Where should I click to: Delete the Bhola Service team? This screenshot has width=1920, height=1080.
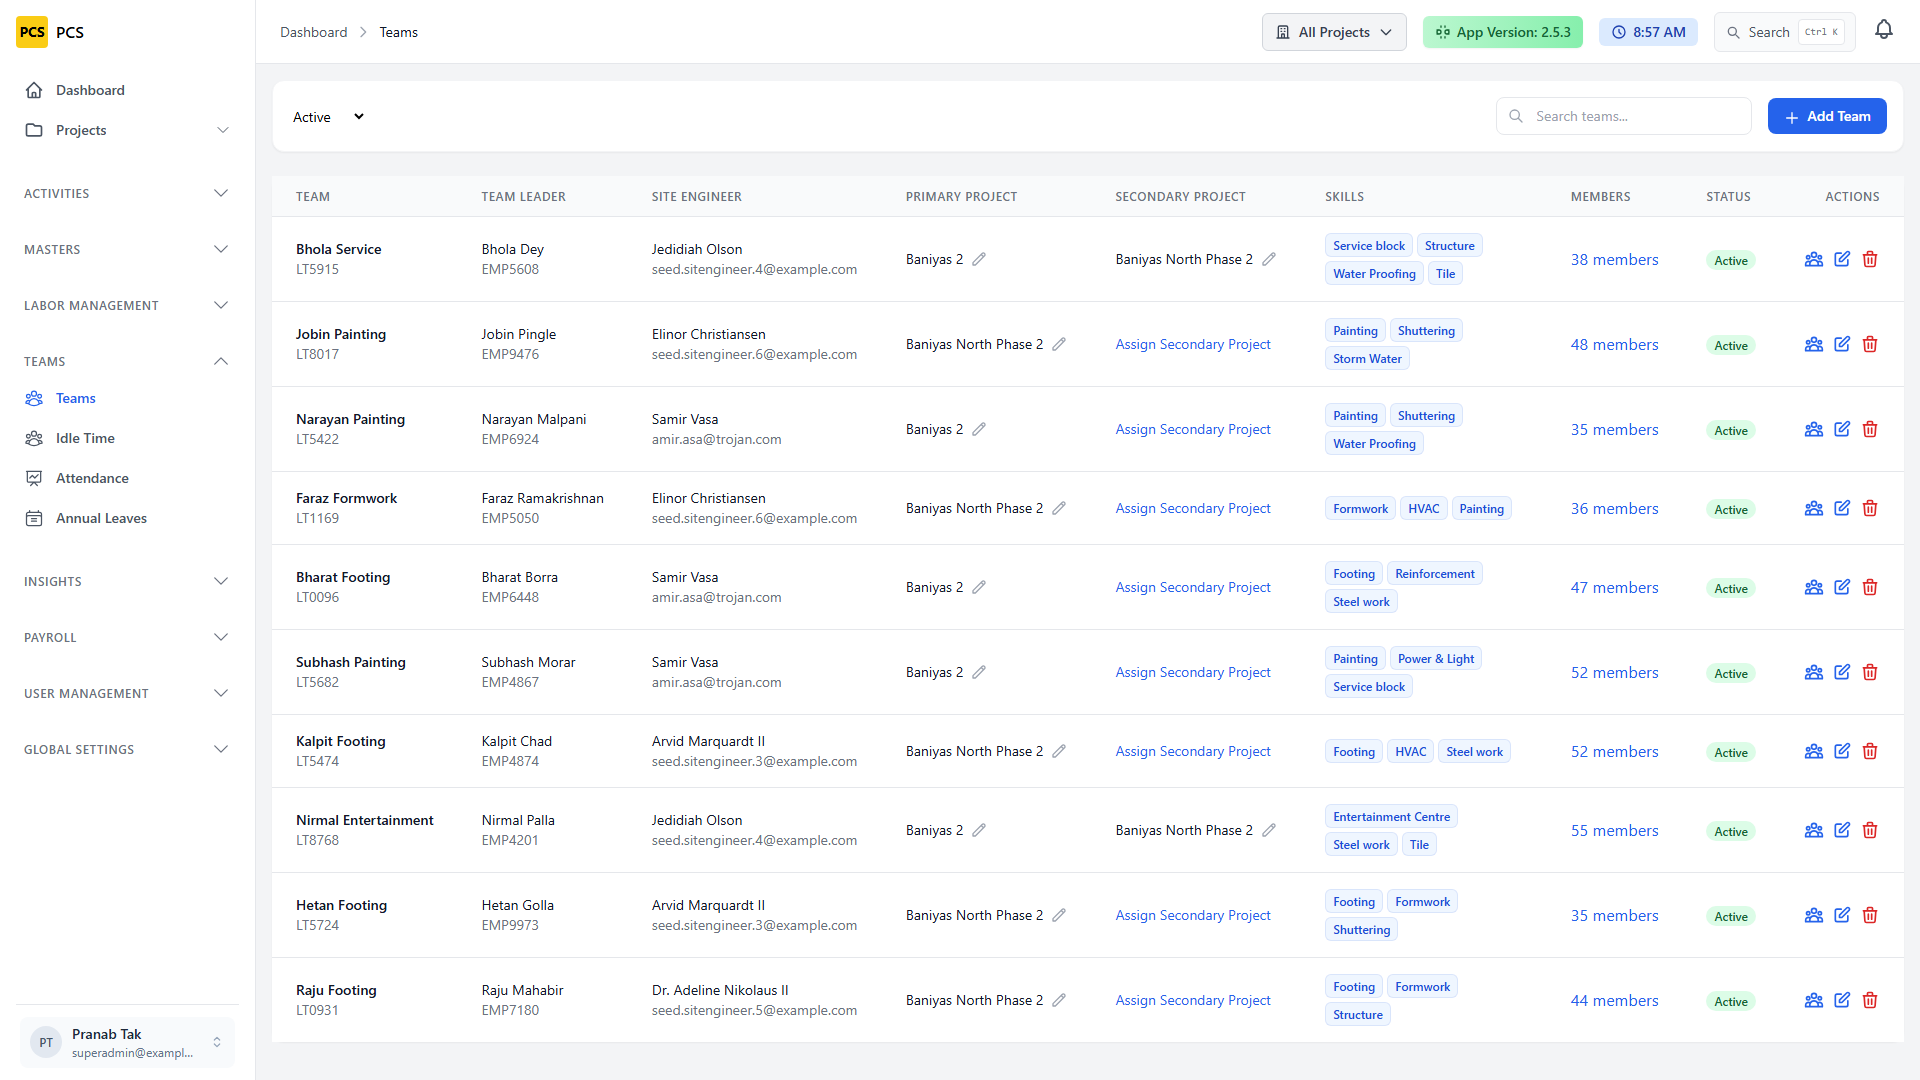(1870, 259)
